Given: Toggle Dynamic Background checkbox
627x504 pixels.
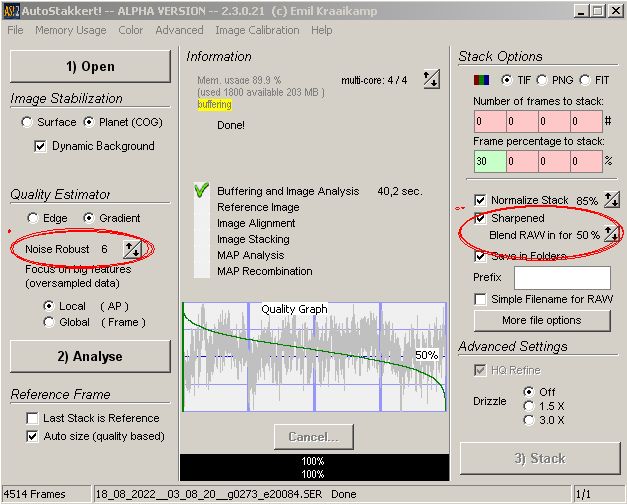Looking at the screenshot, I should tap(41, 146).
